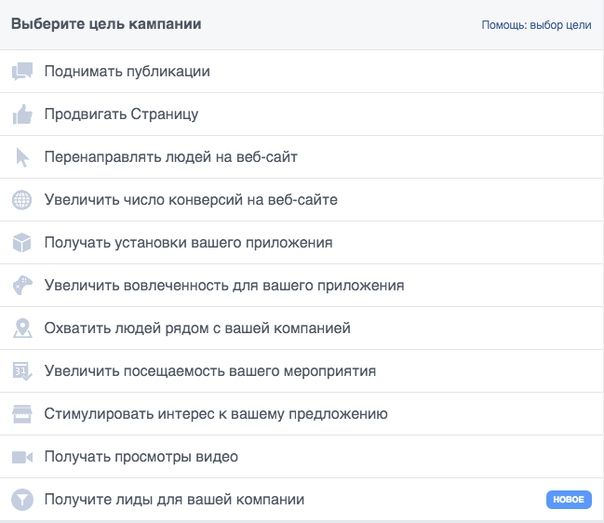Select "Получать установки вашего приложения" option

[302, 243]
